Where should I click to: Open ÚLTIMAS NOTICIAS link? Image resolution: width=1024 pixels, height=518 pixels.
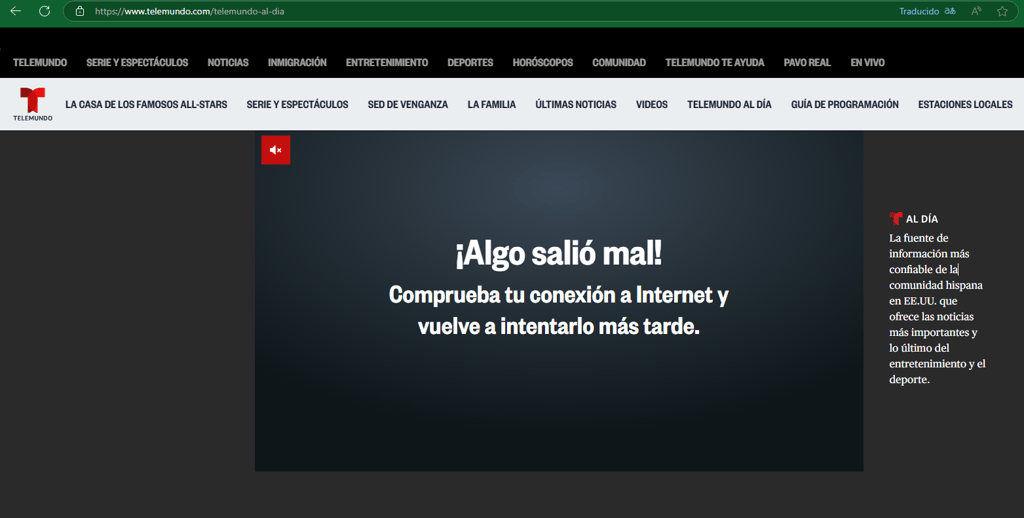click(x=576, y=105)
